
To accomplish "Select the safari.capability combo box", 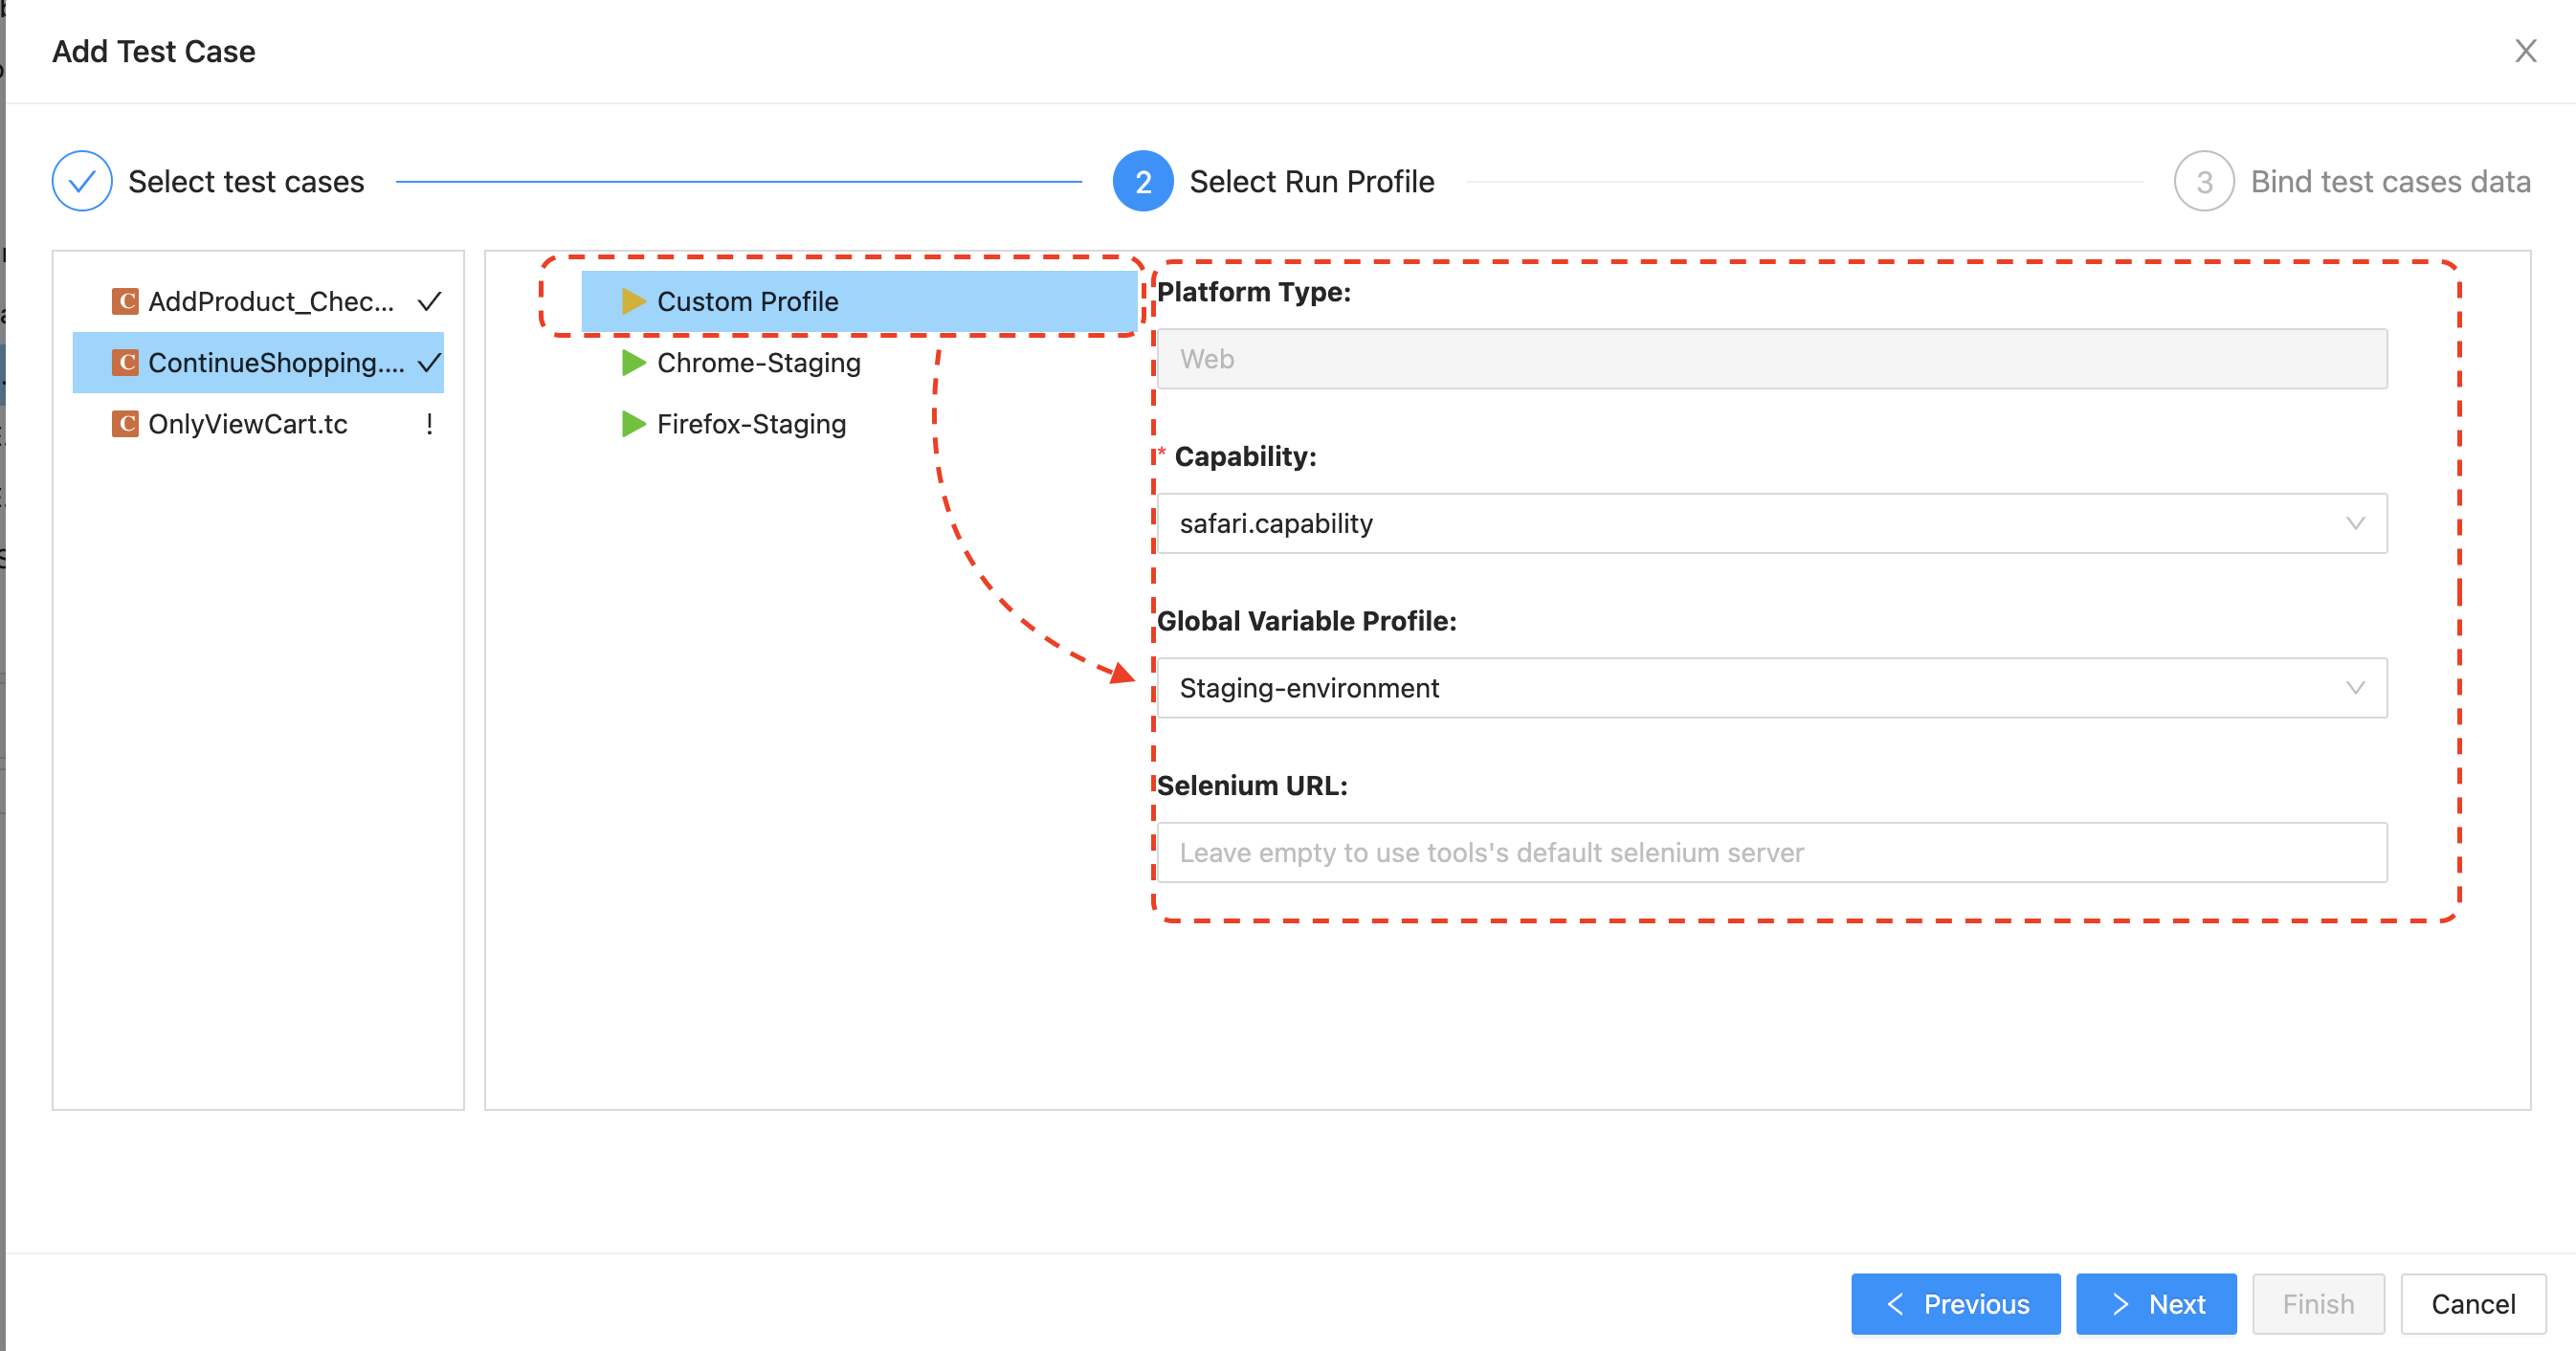I will [1771, 523].
